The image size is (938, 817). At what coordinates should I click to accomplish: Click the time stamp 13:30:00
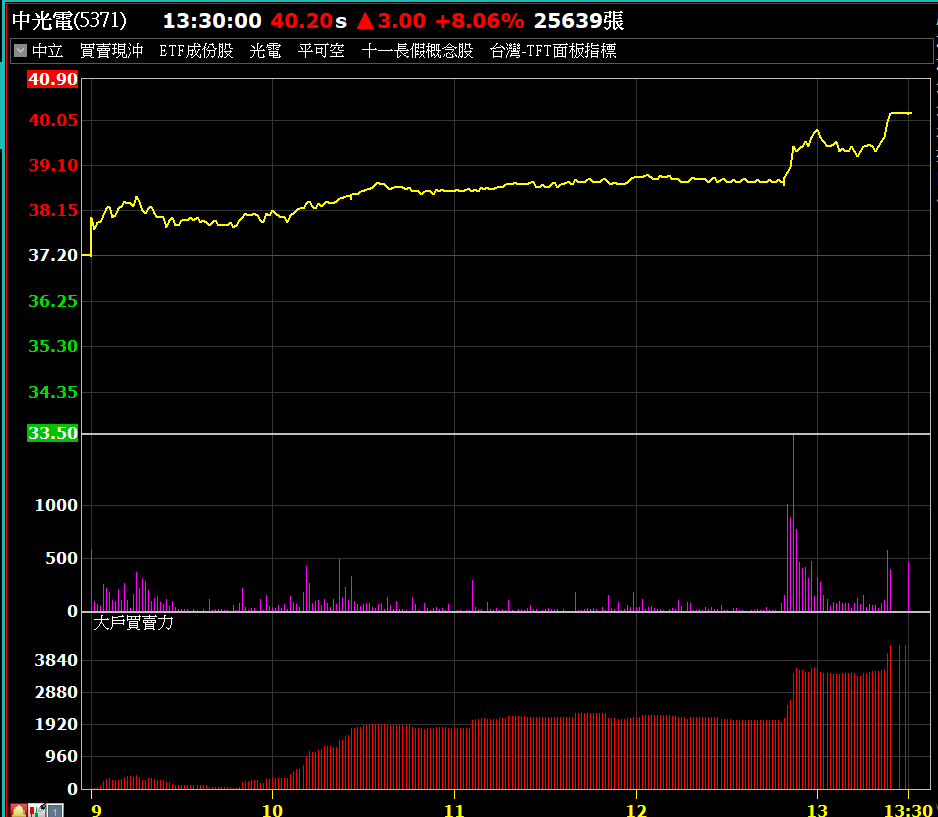point(212,21)
